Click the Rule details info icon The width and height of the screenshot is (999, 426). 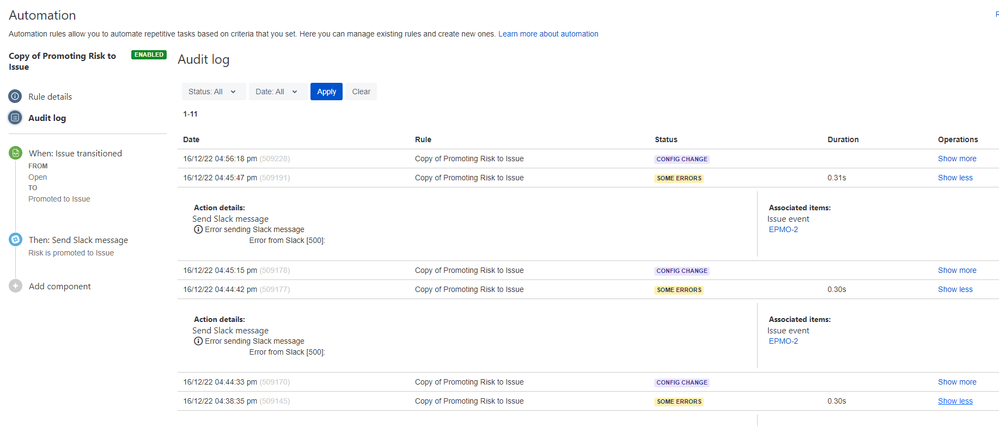15,97
